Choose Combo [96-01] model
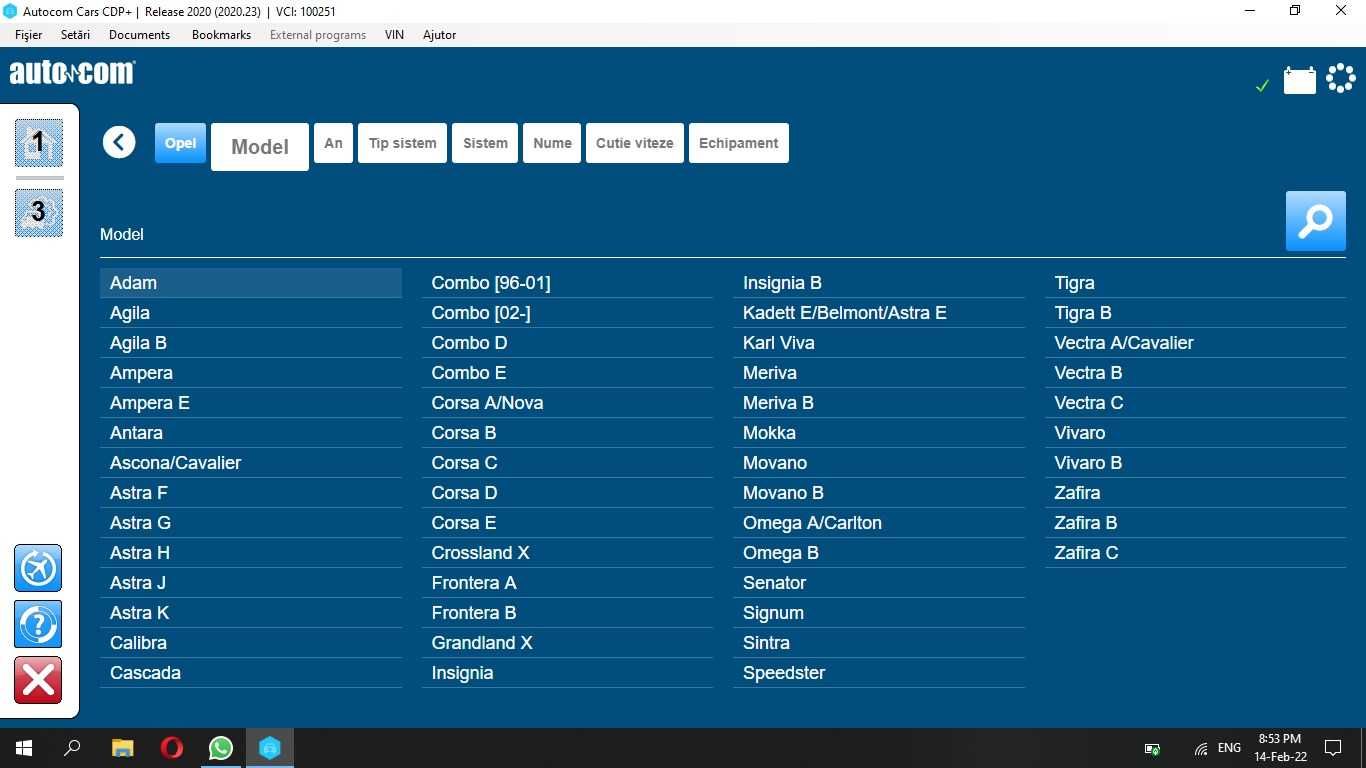Image resolution: width=1366 pixels, height=768 pixels. (567, 283)
